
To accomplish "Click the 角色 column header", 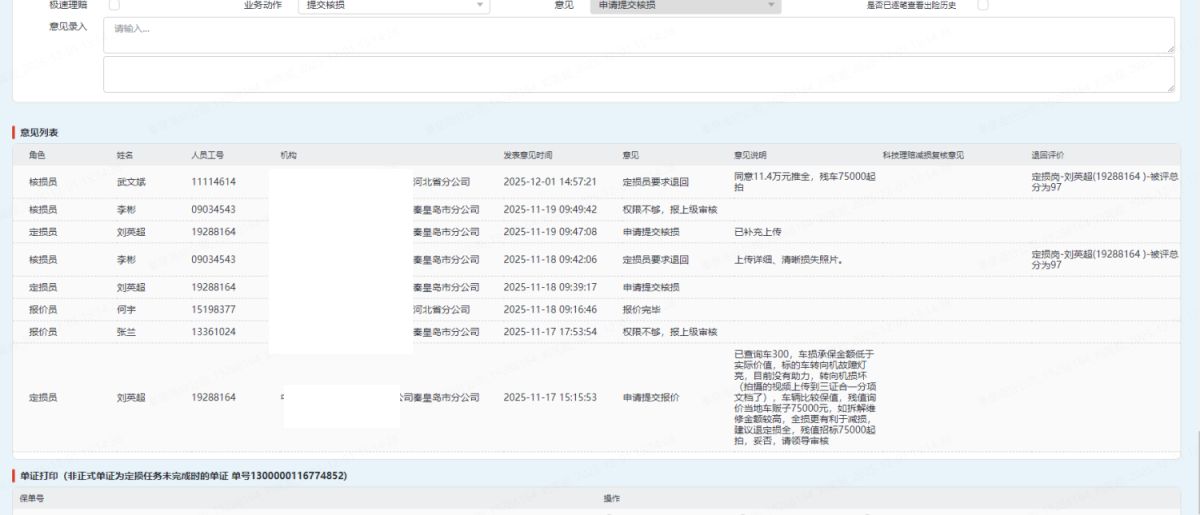I will (37, 155).
